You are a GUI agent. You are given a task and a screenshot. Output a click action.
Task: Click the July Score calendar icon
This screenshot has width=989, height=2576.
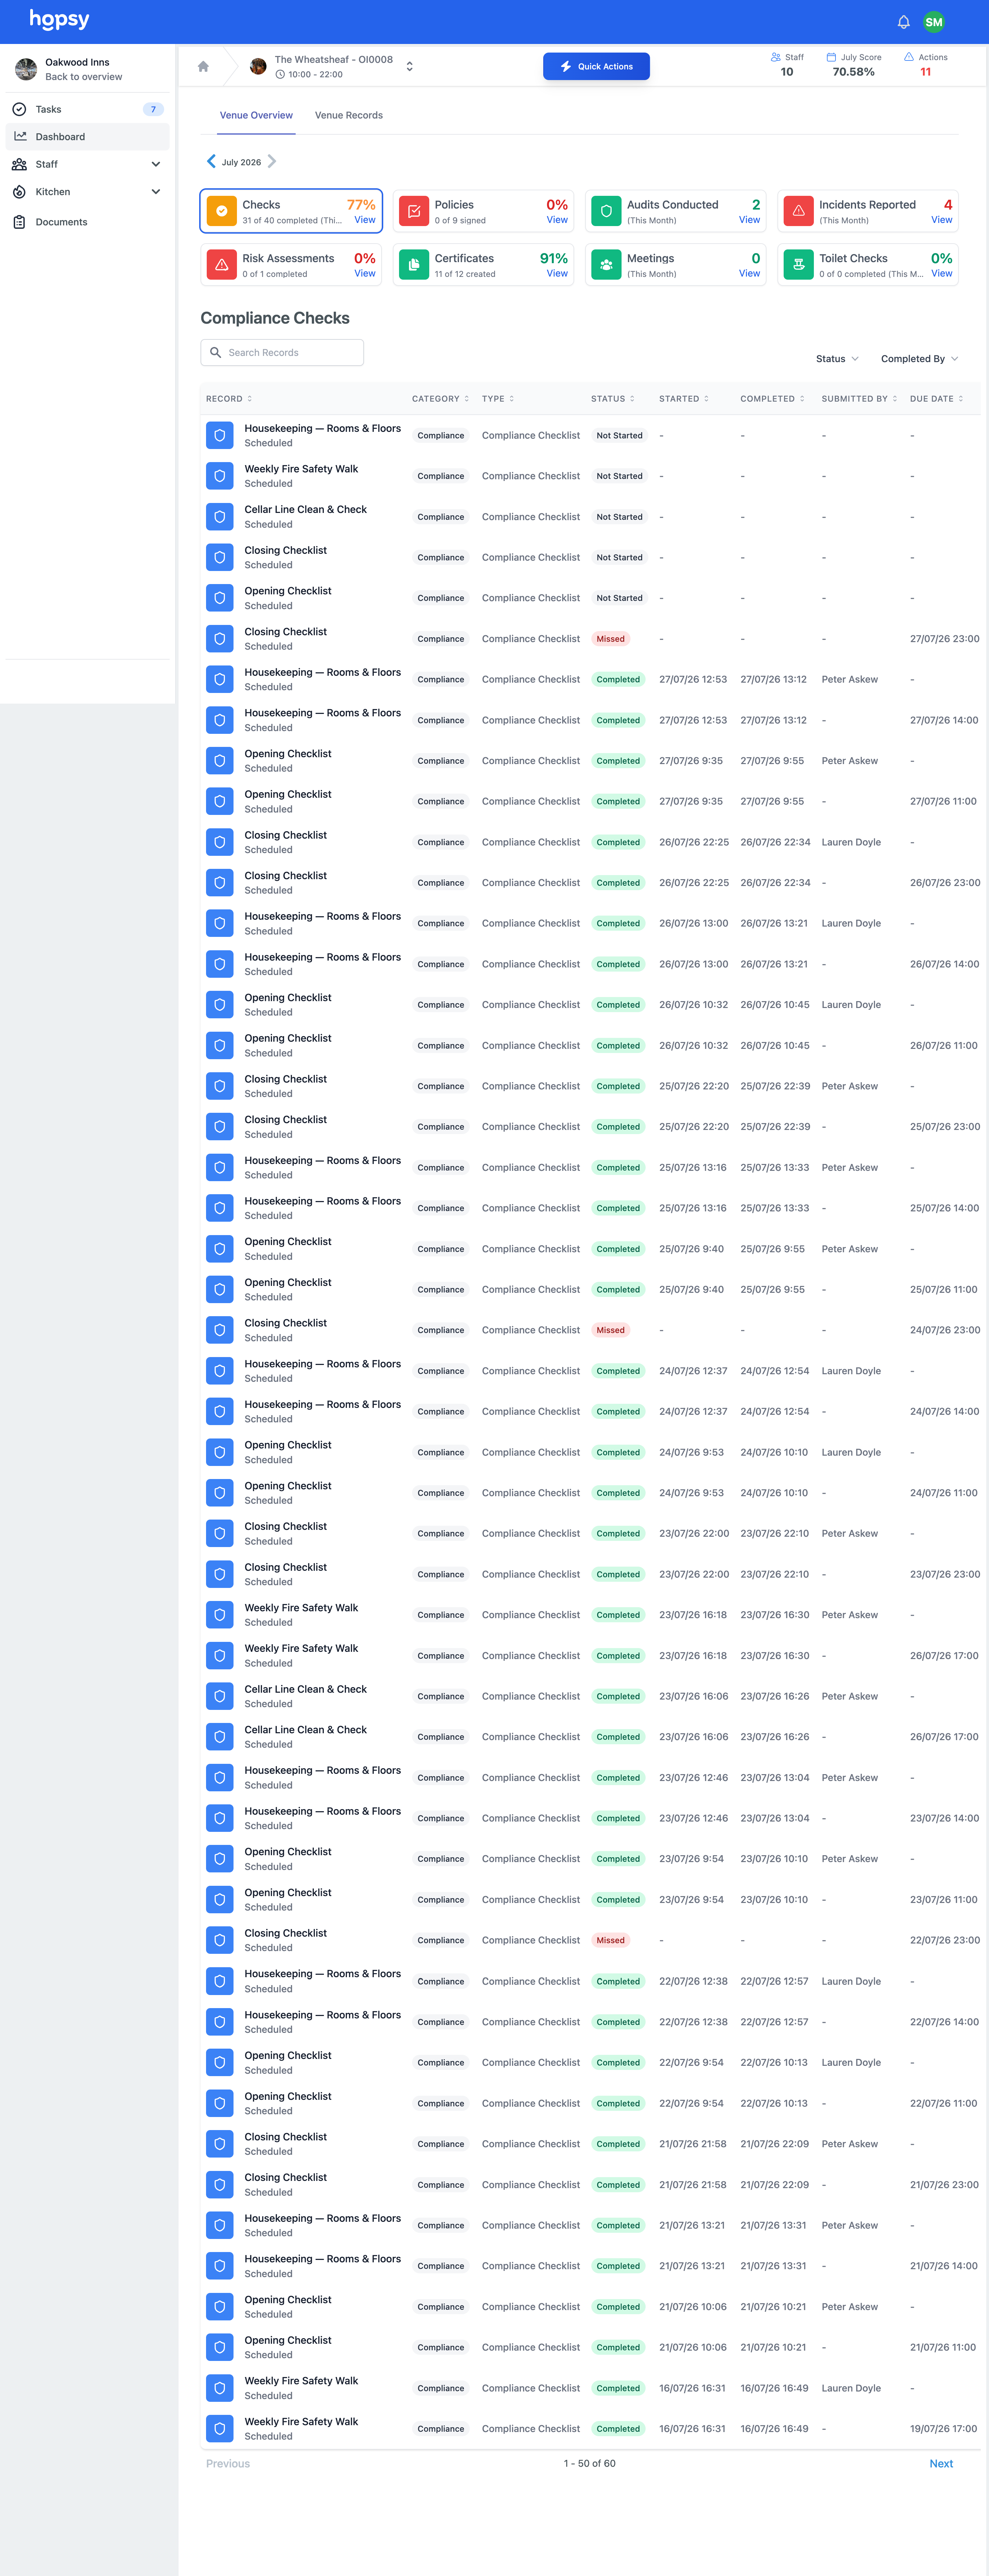831,57
